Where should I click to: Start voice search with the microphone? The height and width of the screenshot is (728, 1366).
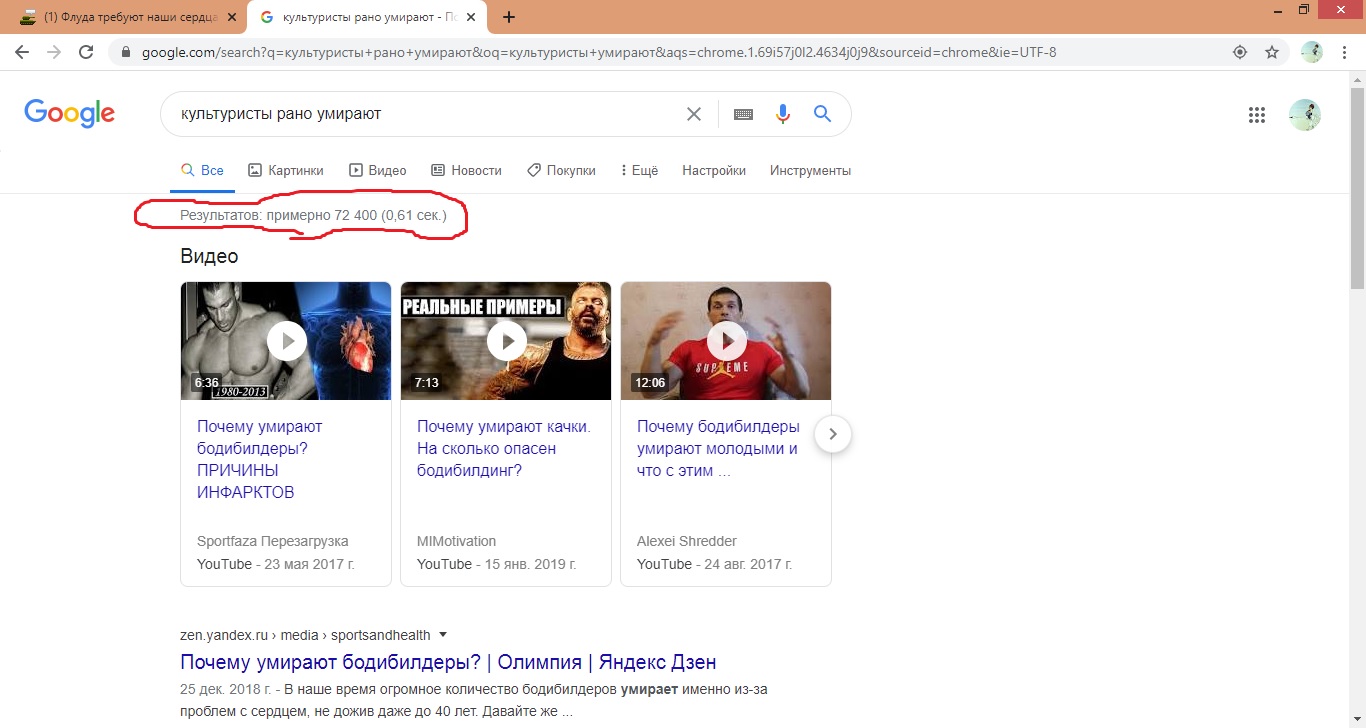point(783,114)
